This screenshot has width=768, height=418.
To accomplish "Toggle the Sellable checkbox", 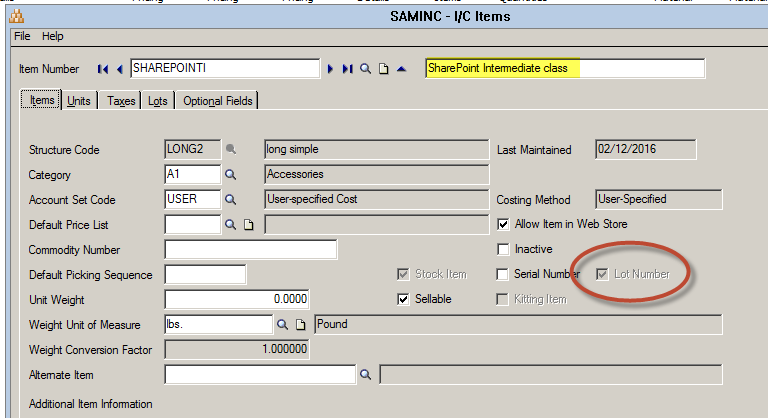I will point(403,299).
